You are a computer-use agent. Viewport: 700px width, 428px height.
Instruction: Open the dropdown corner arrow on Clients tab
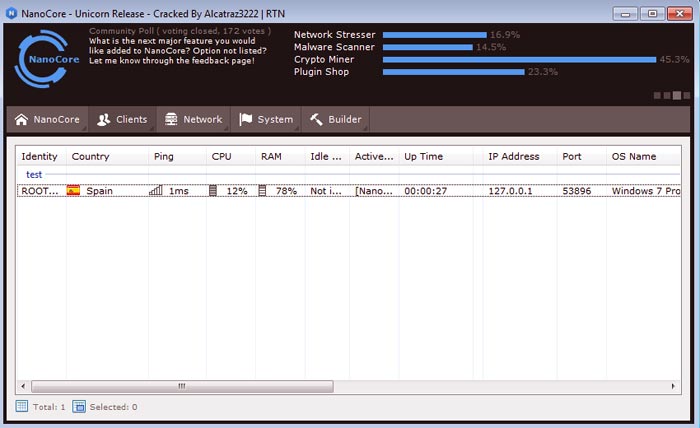[x=152, y=129]
